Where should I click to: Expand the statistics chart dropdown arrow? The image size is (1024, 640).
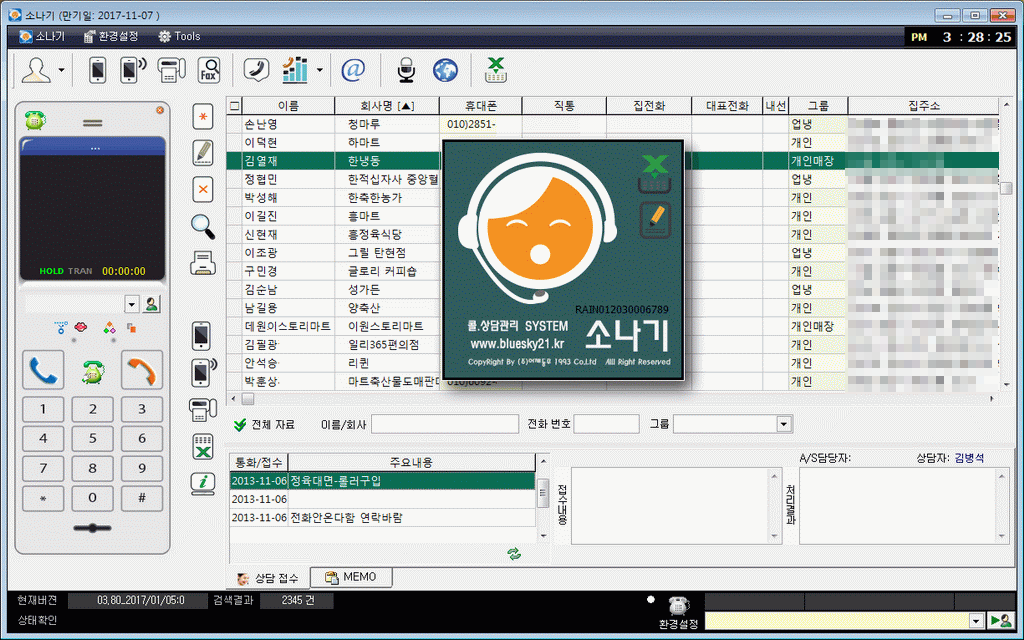[x=319, y=70]
